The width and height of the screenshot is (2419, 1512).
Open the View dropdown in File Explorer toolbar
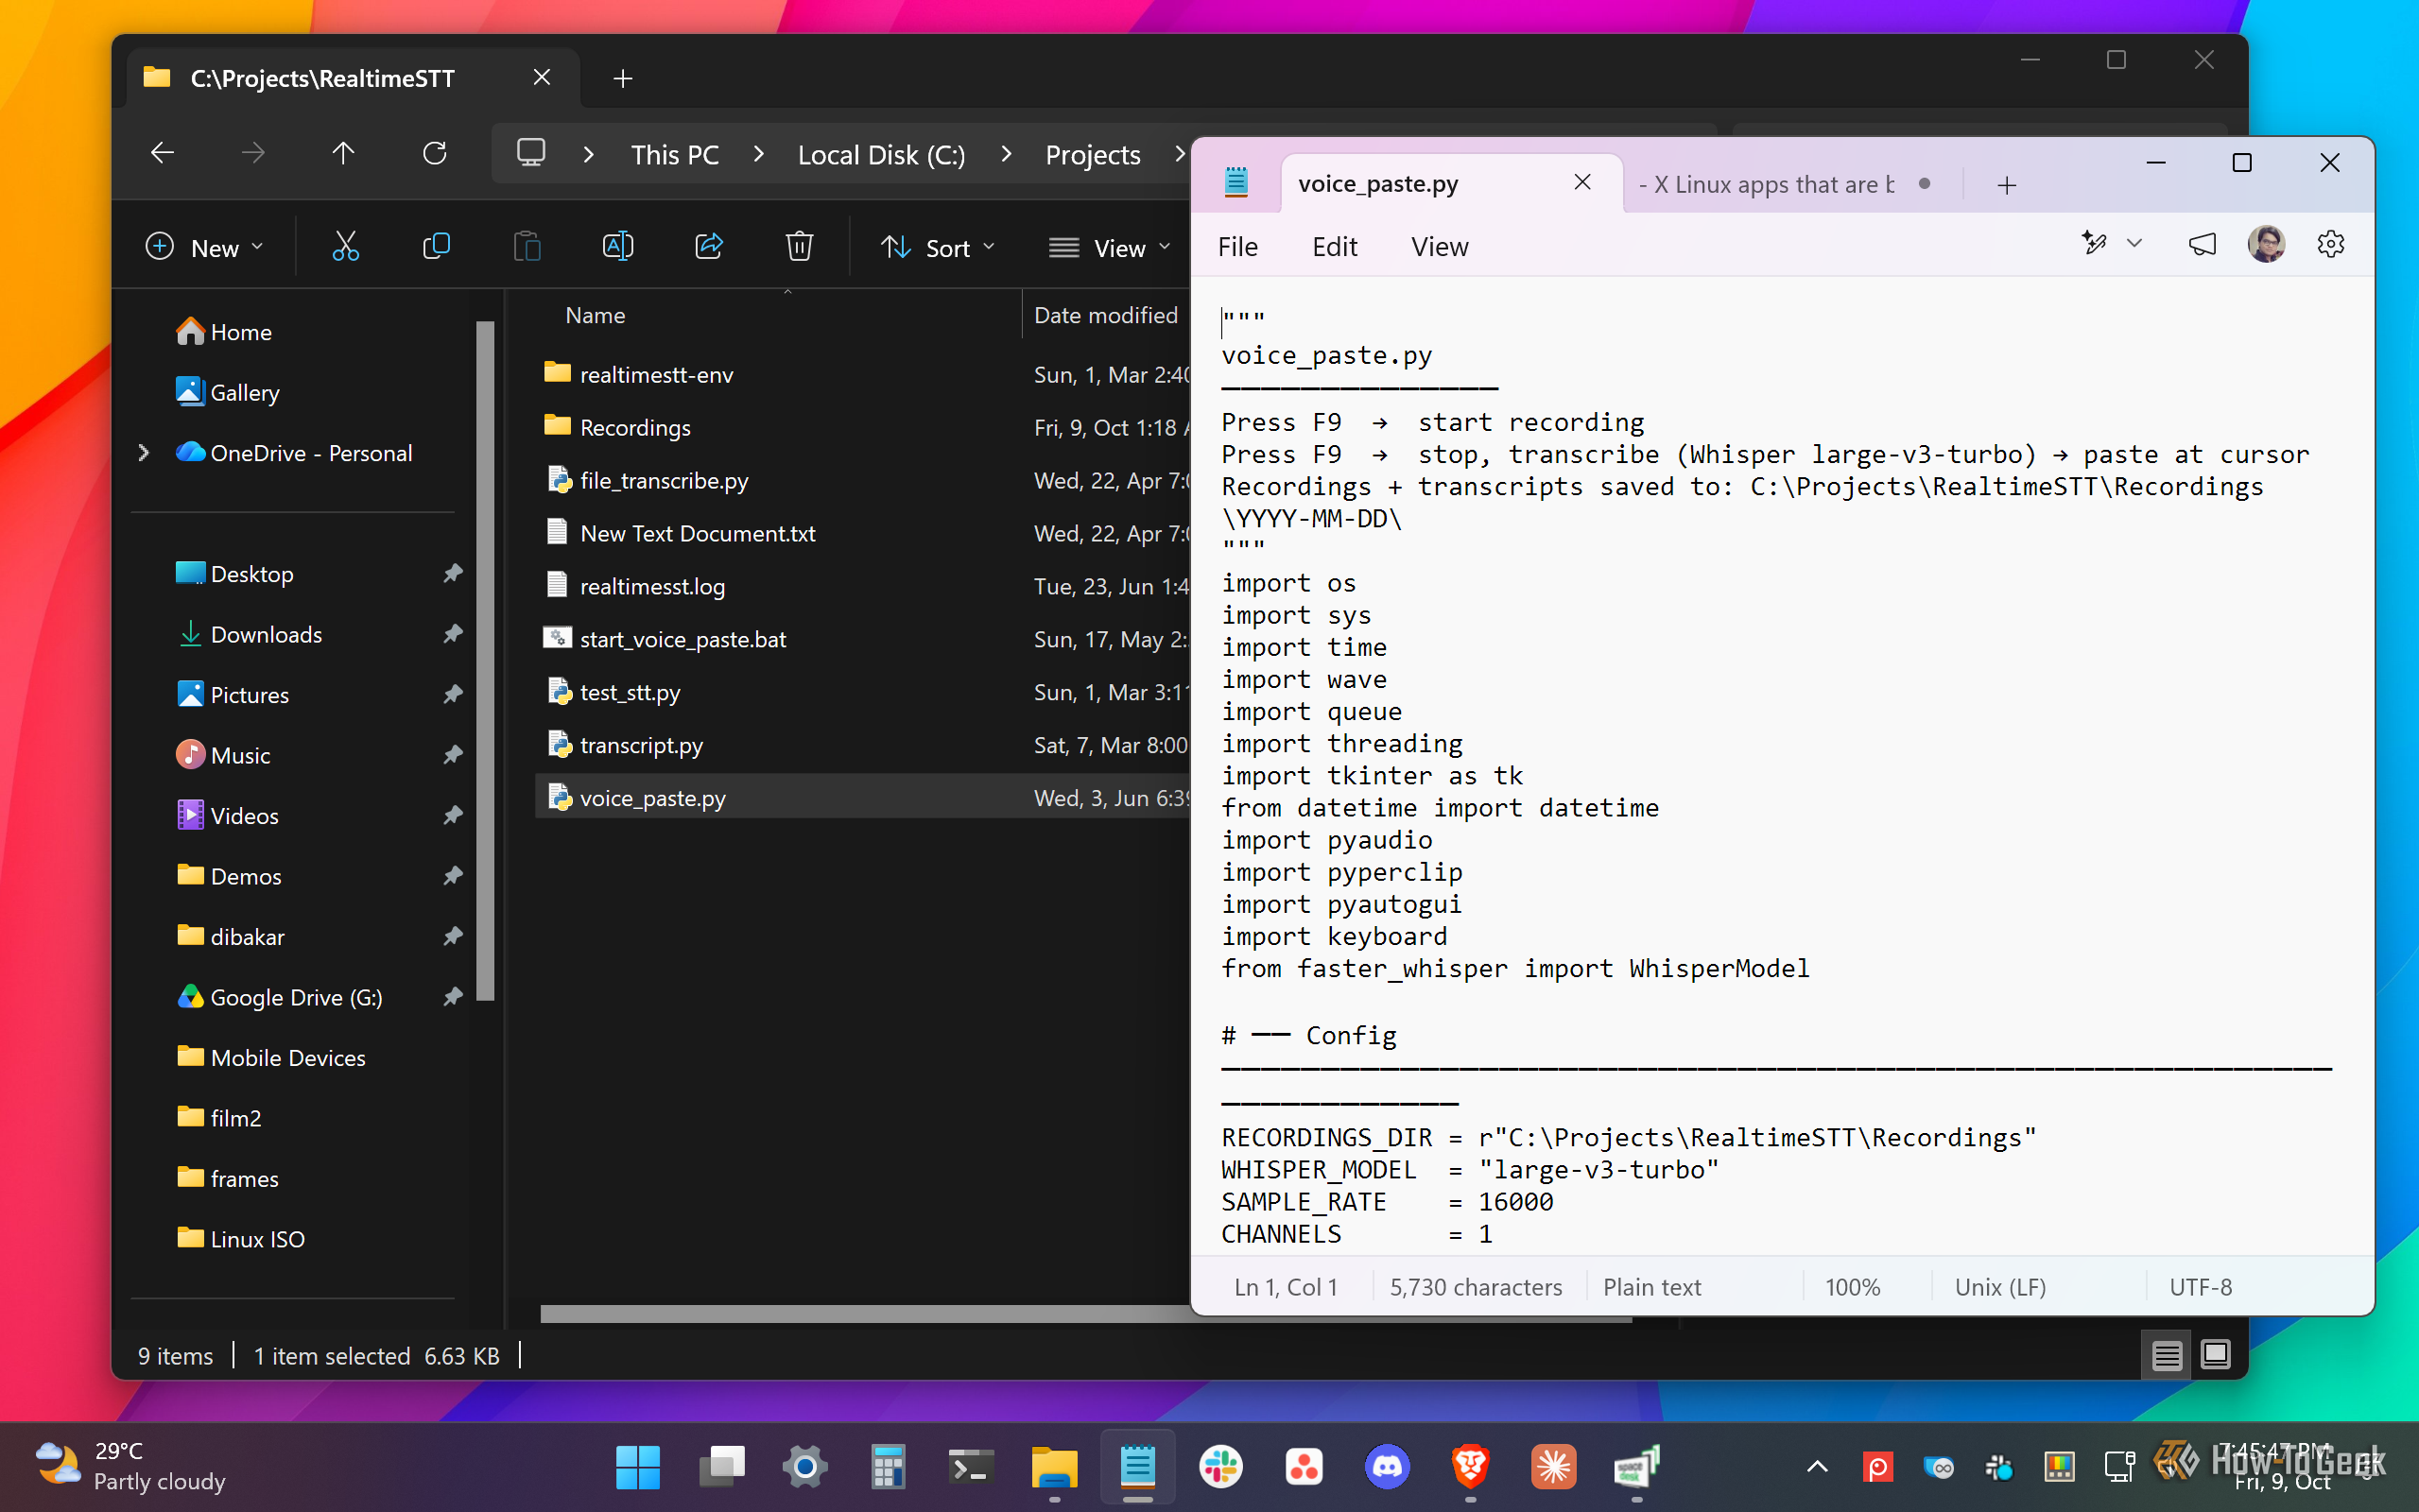pyautogui.click(x=1109, y=247)
